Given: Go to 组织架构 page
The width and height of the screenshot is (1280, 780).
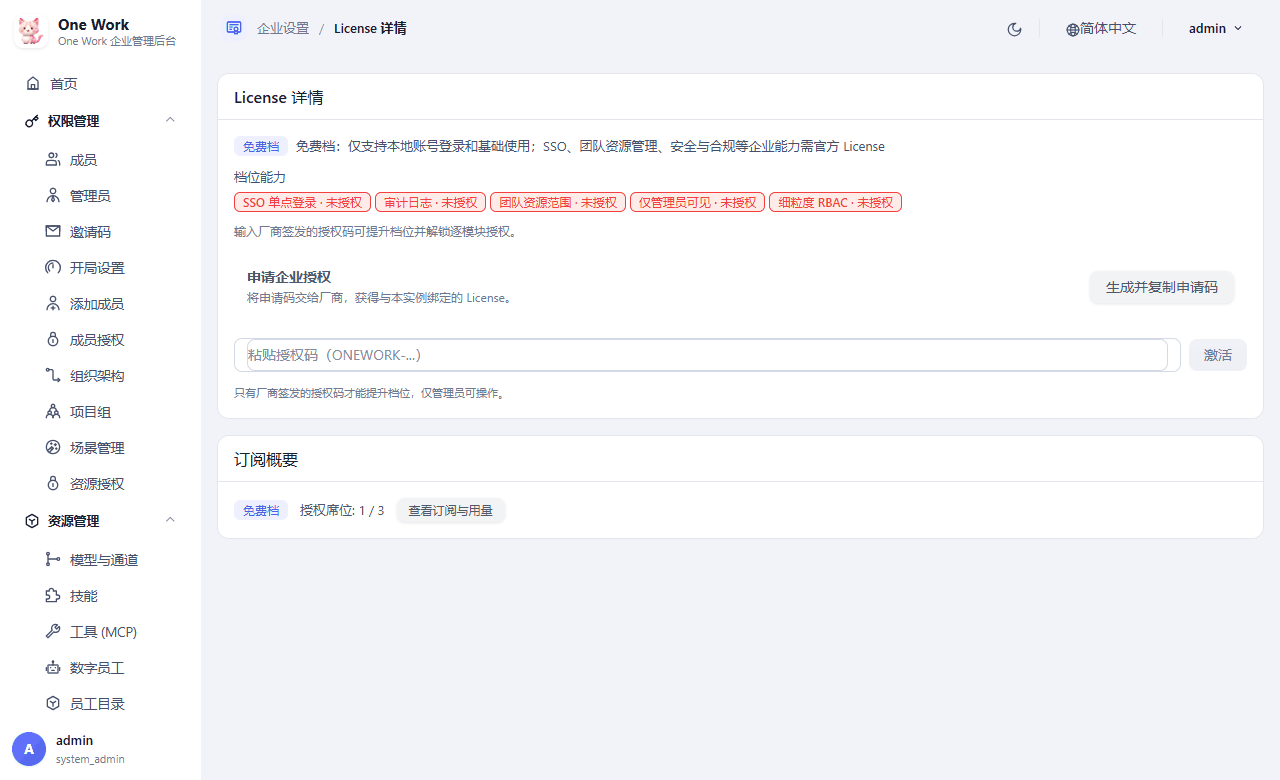Looking at the screenshot, I should point(100,376).
